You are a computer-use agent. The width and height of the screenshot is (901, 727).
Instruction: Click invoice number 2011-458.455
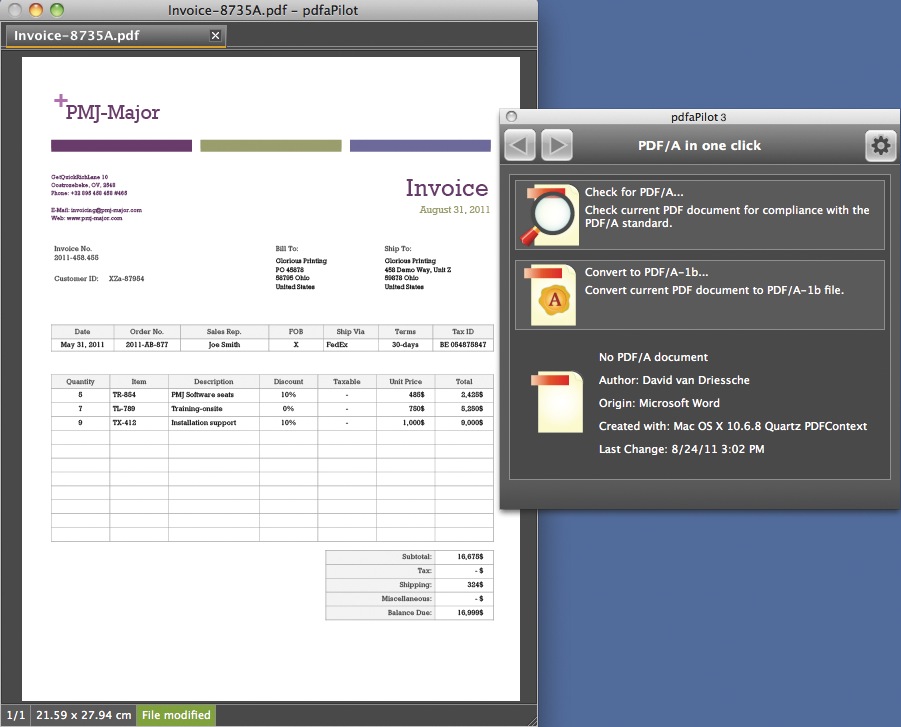point(76,258)
